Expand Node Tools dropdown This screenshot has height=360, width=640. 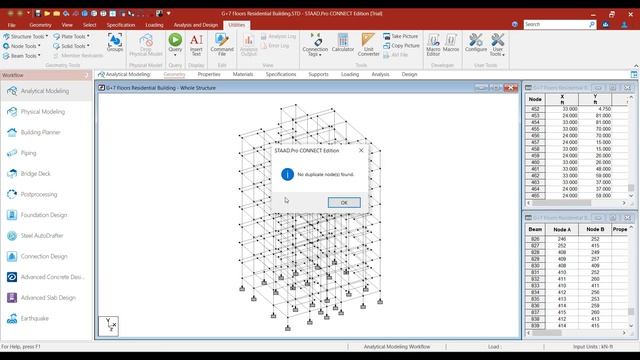(x=22, y=46)
